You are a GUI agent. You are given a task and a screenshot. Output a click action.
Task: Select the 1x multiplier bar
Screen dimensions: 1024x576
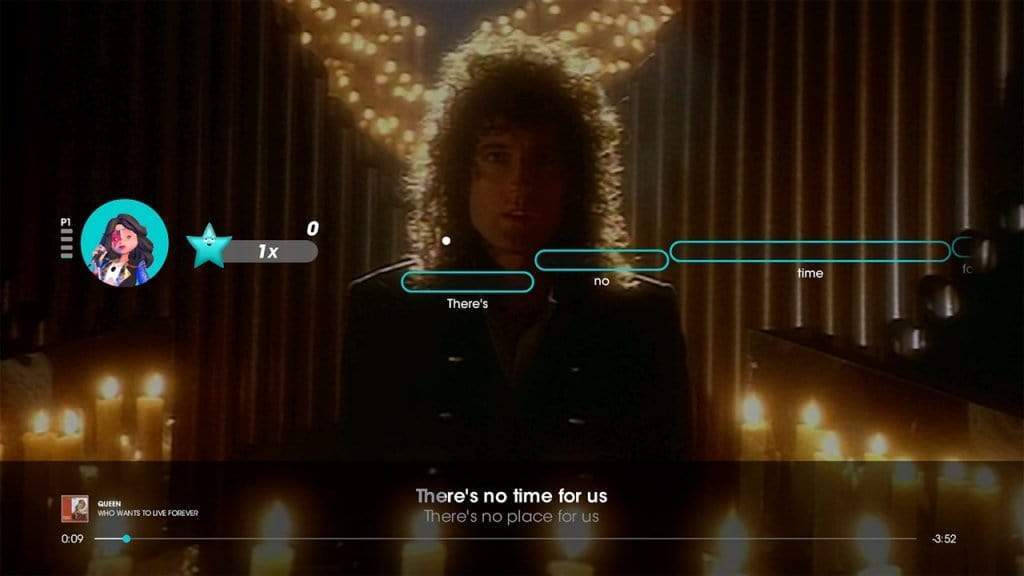point(271,251)
